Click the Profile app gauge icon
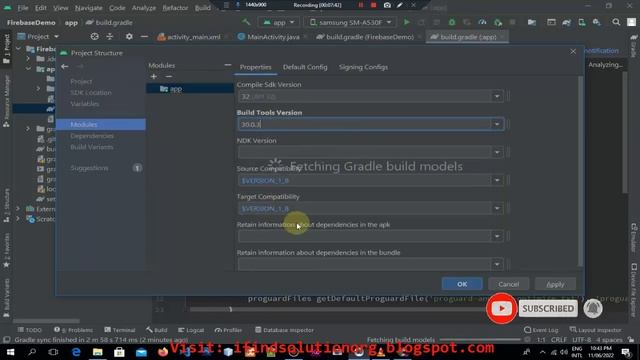The width and height of the screenshot is (640, 360). pyautogui.click(x=482, y=22)
